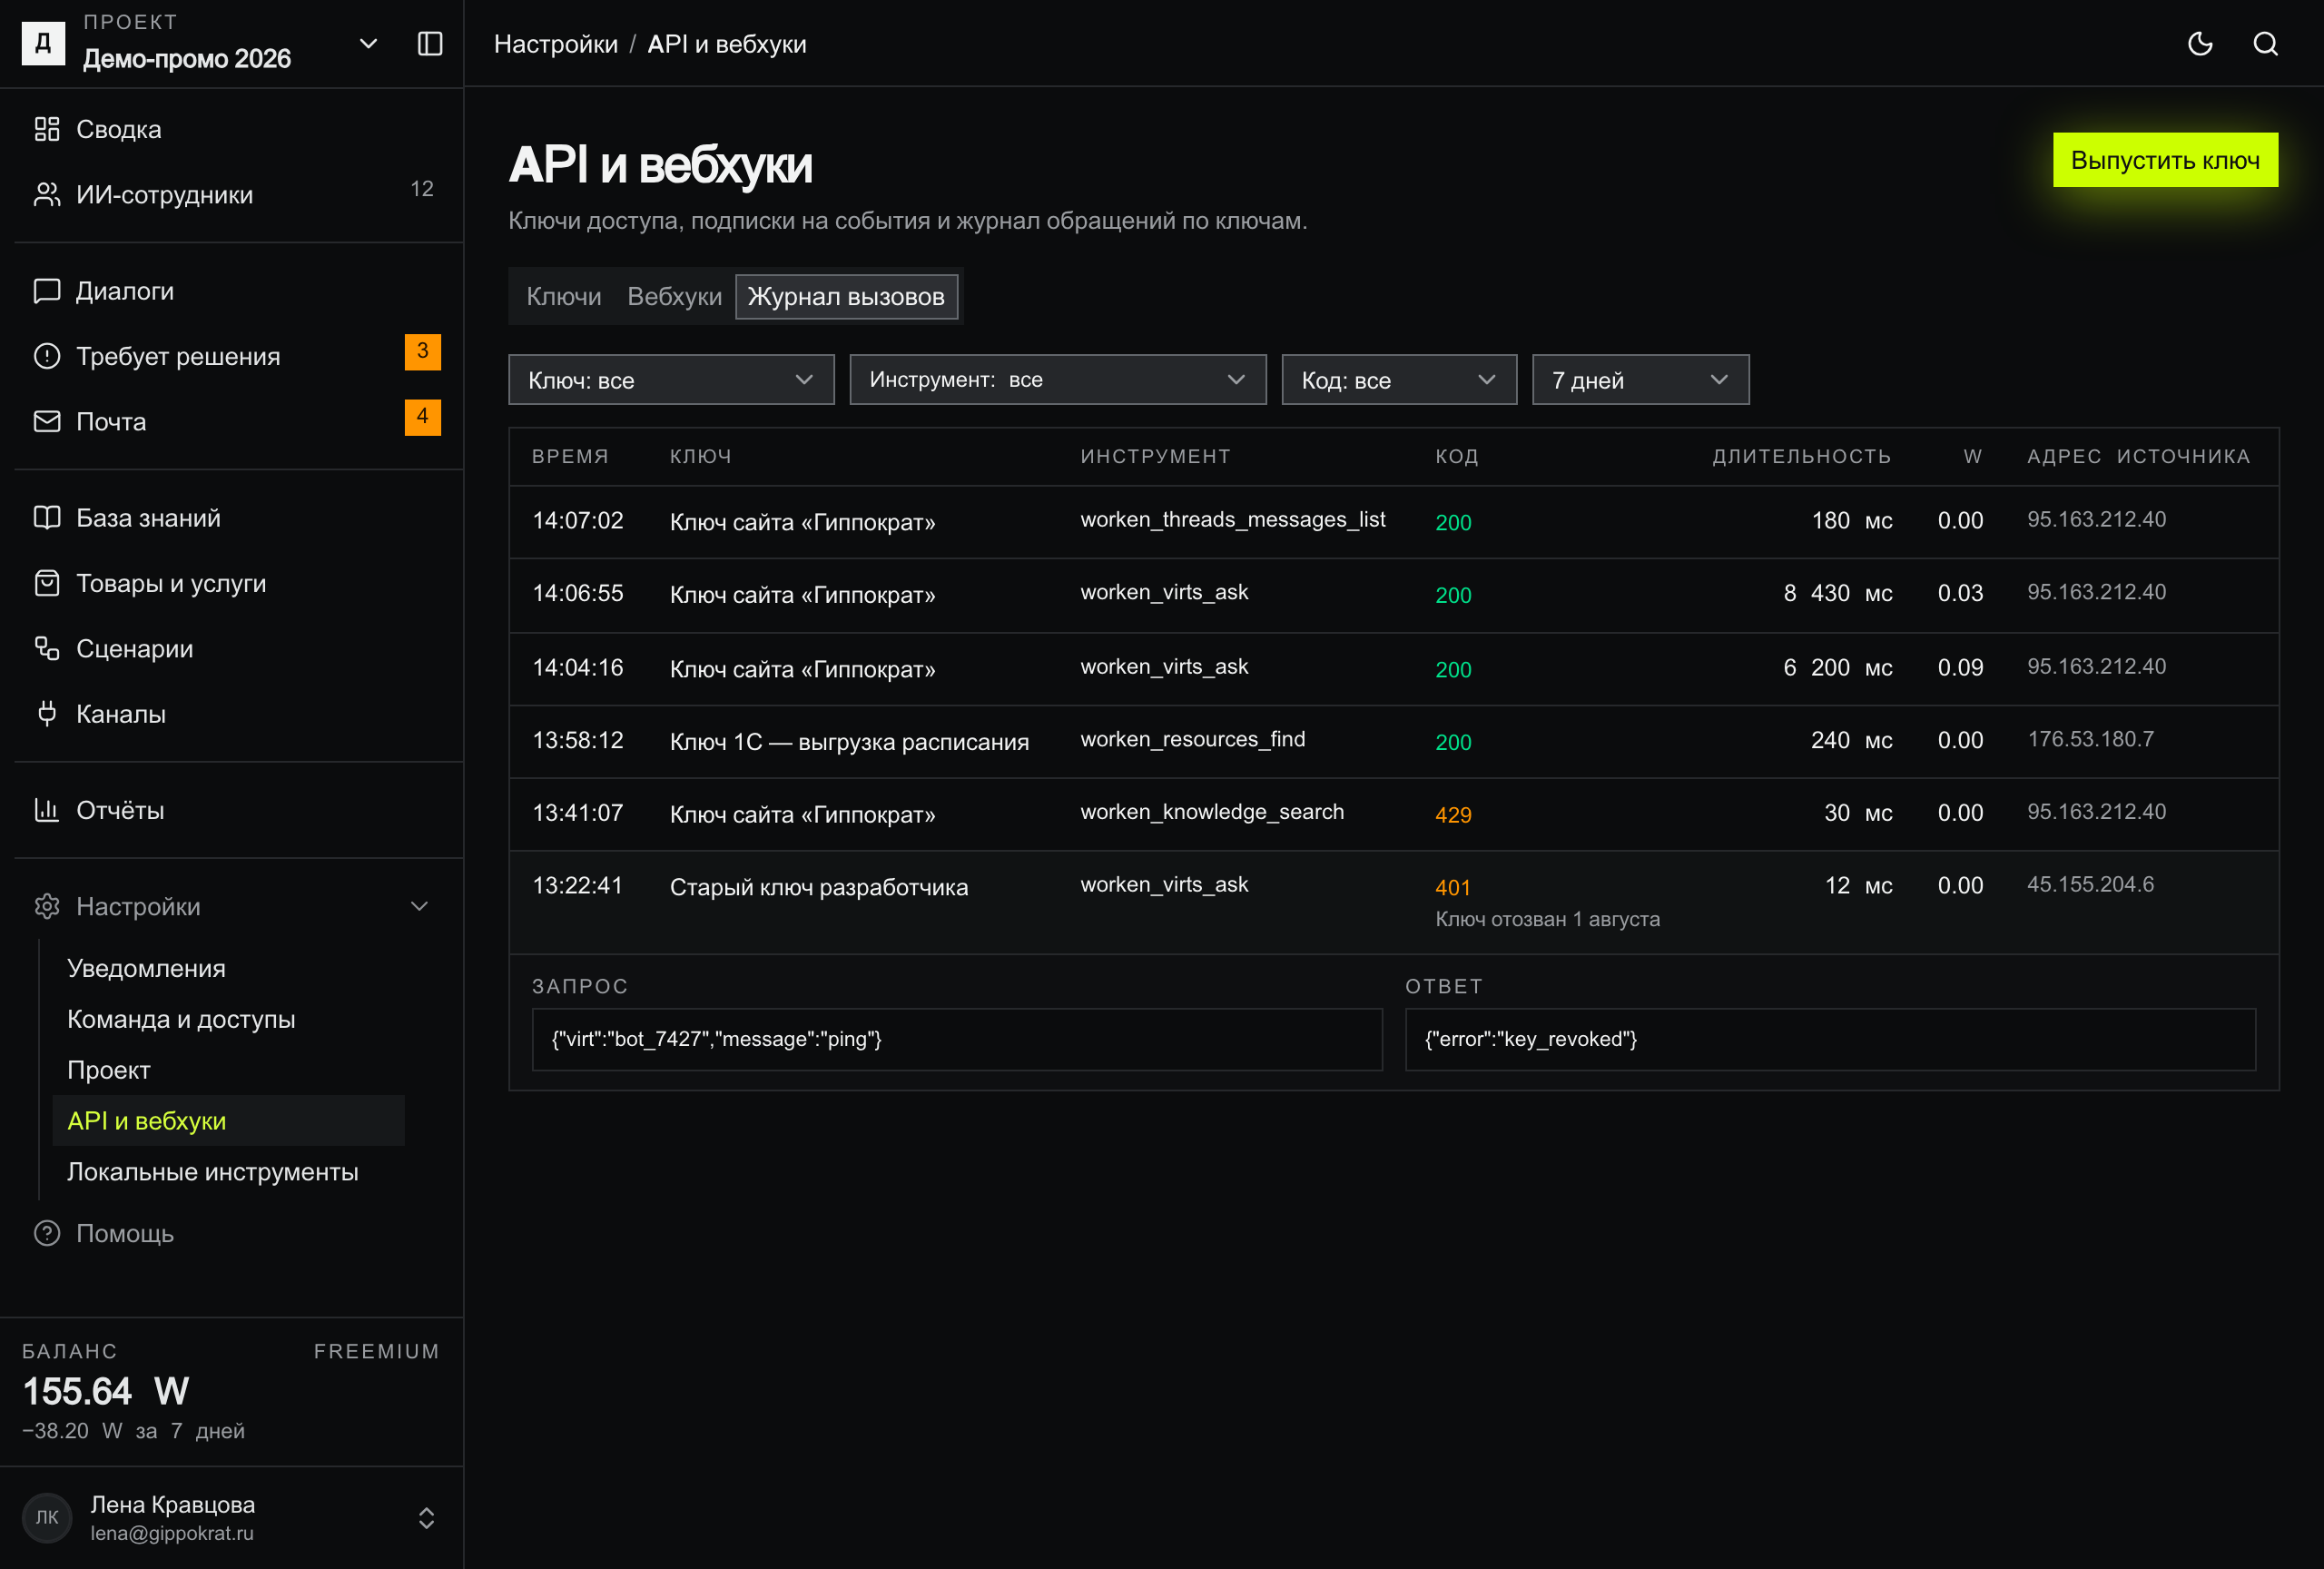Collapse the Настройки section chevron

tap(420, 906)
